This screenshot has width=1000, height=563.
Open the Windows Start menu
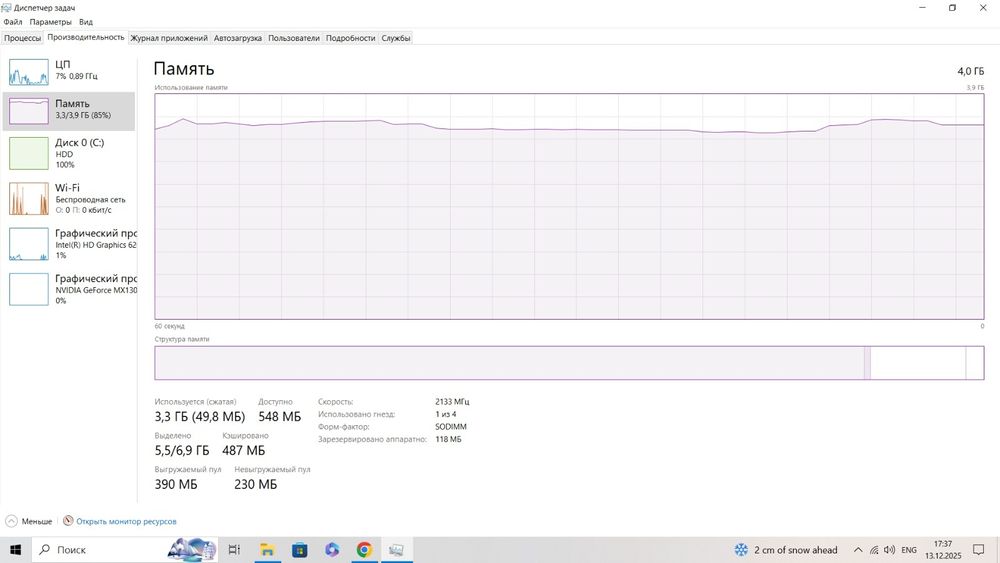click(x=15, y=550)
